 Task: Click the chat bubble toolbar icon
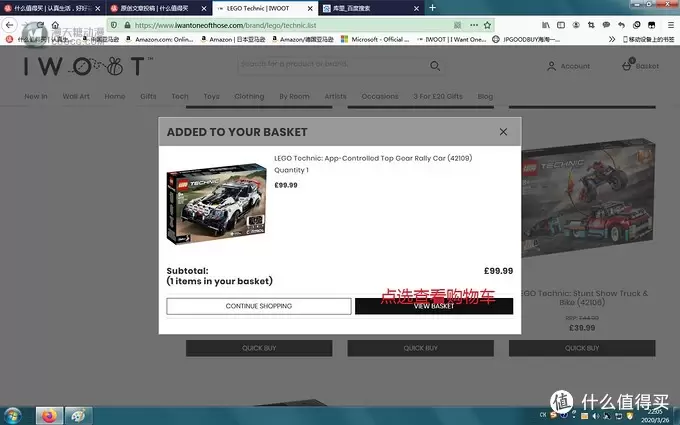[x=606, y=25]
